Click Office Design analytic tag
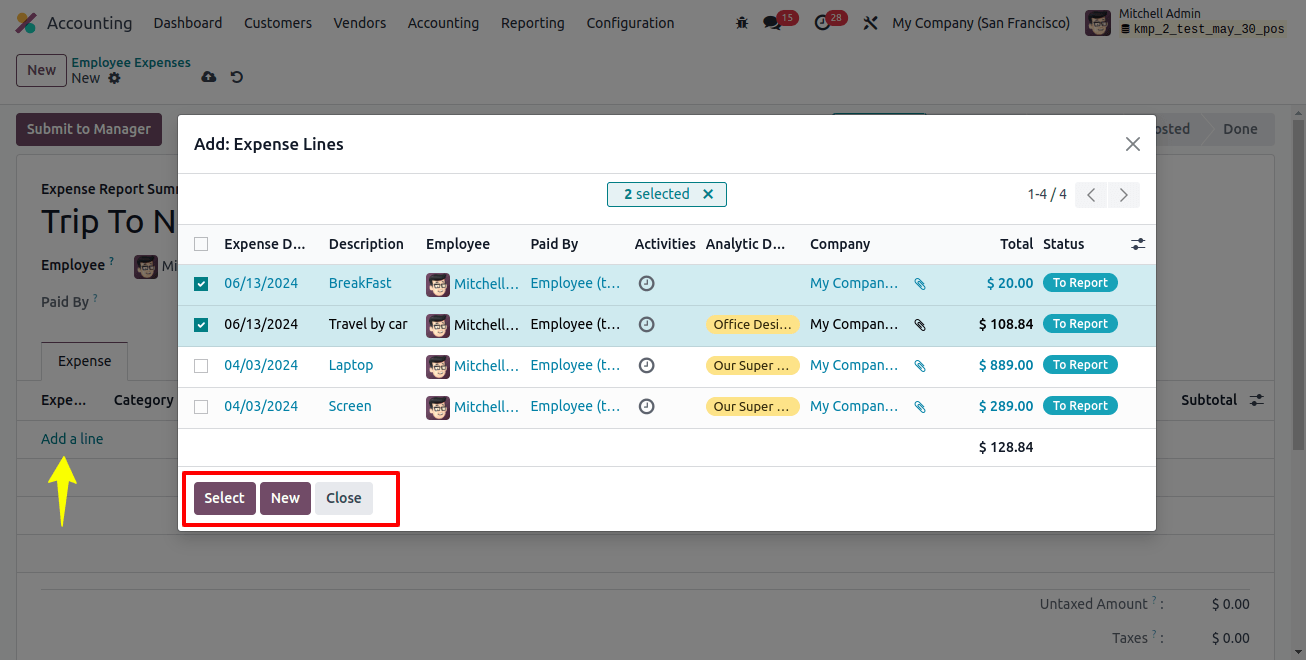Screen dimensions: 1306x660 coord(752,324)
